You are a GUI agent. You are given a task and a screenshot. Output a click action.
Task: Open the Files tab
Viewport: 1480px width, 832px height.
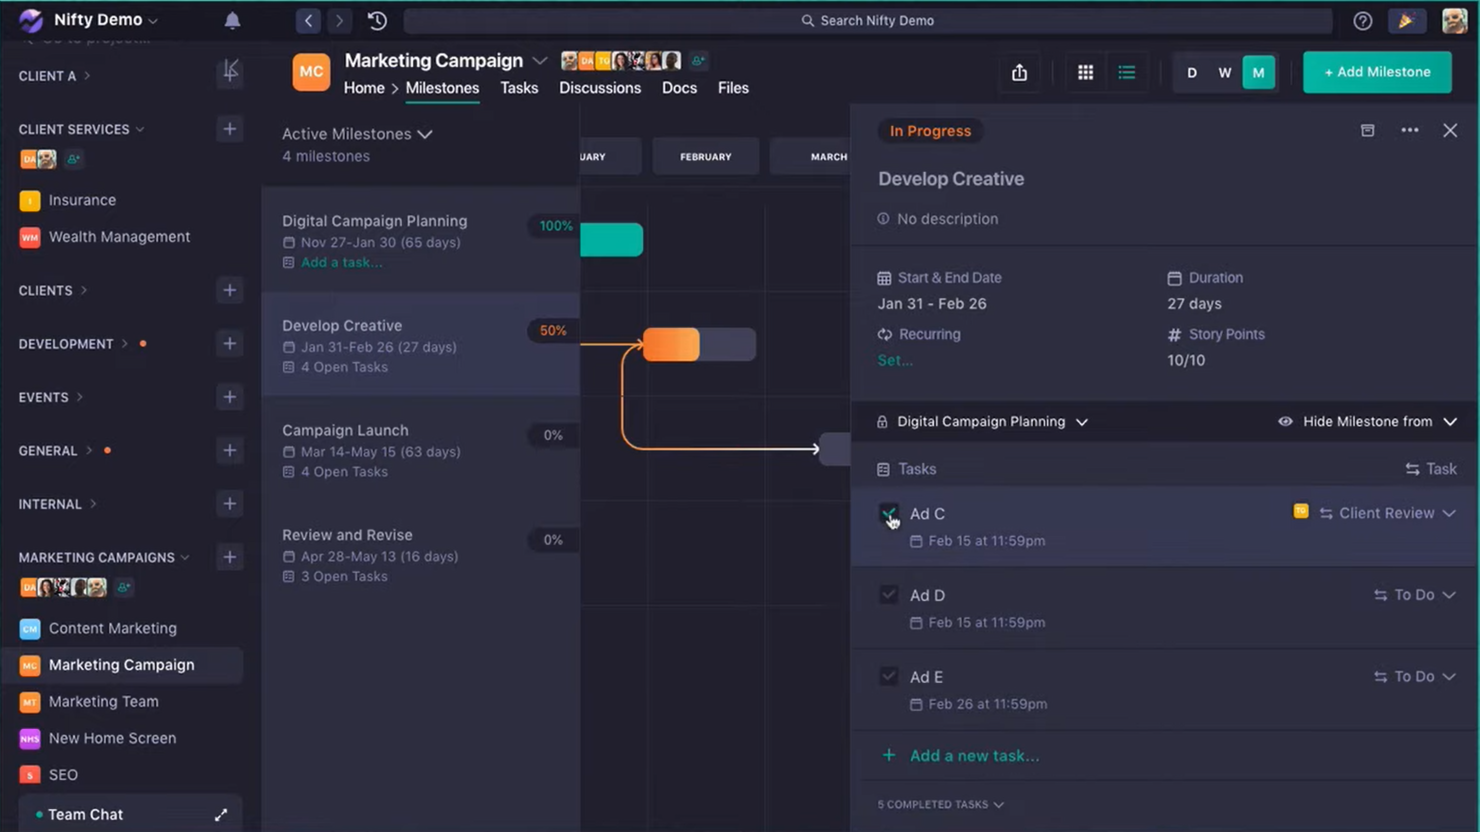733,88
